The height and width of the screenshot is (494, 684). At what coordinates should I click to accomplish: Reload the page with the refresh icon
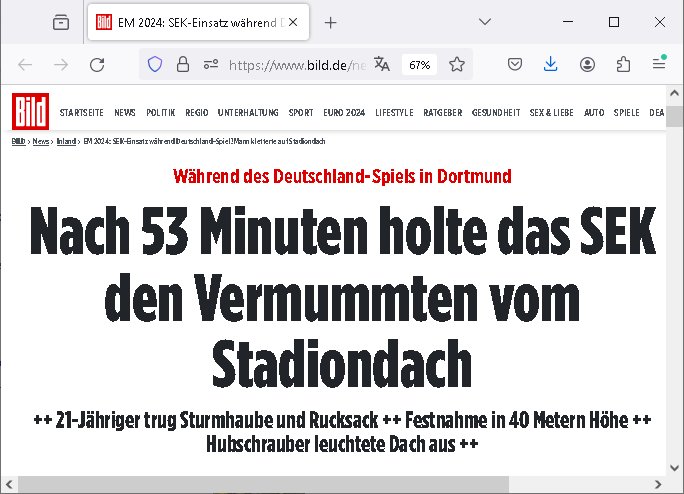click(x=97, y=65)
